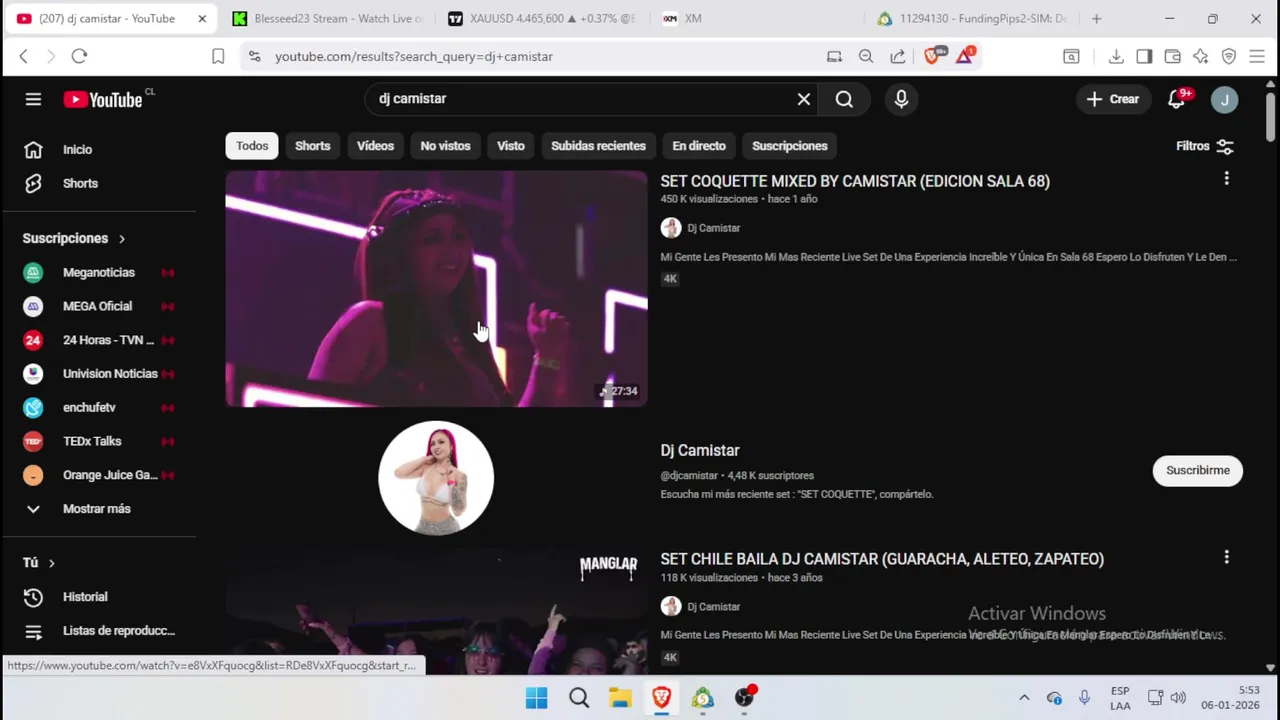Select the En directo chip
The width and height of the screenshot is (1280, 720).
pyautogui.click(x=698, y=146)
